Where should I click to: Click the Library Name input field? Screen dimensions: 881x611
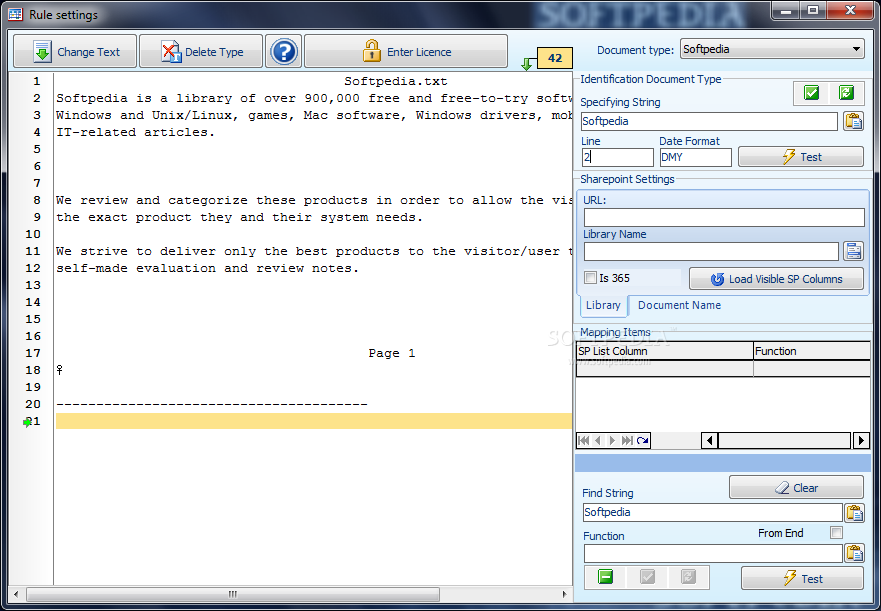click(x=711, y=251)
